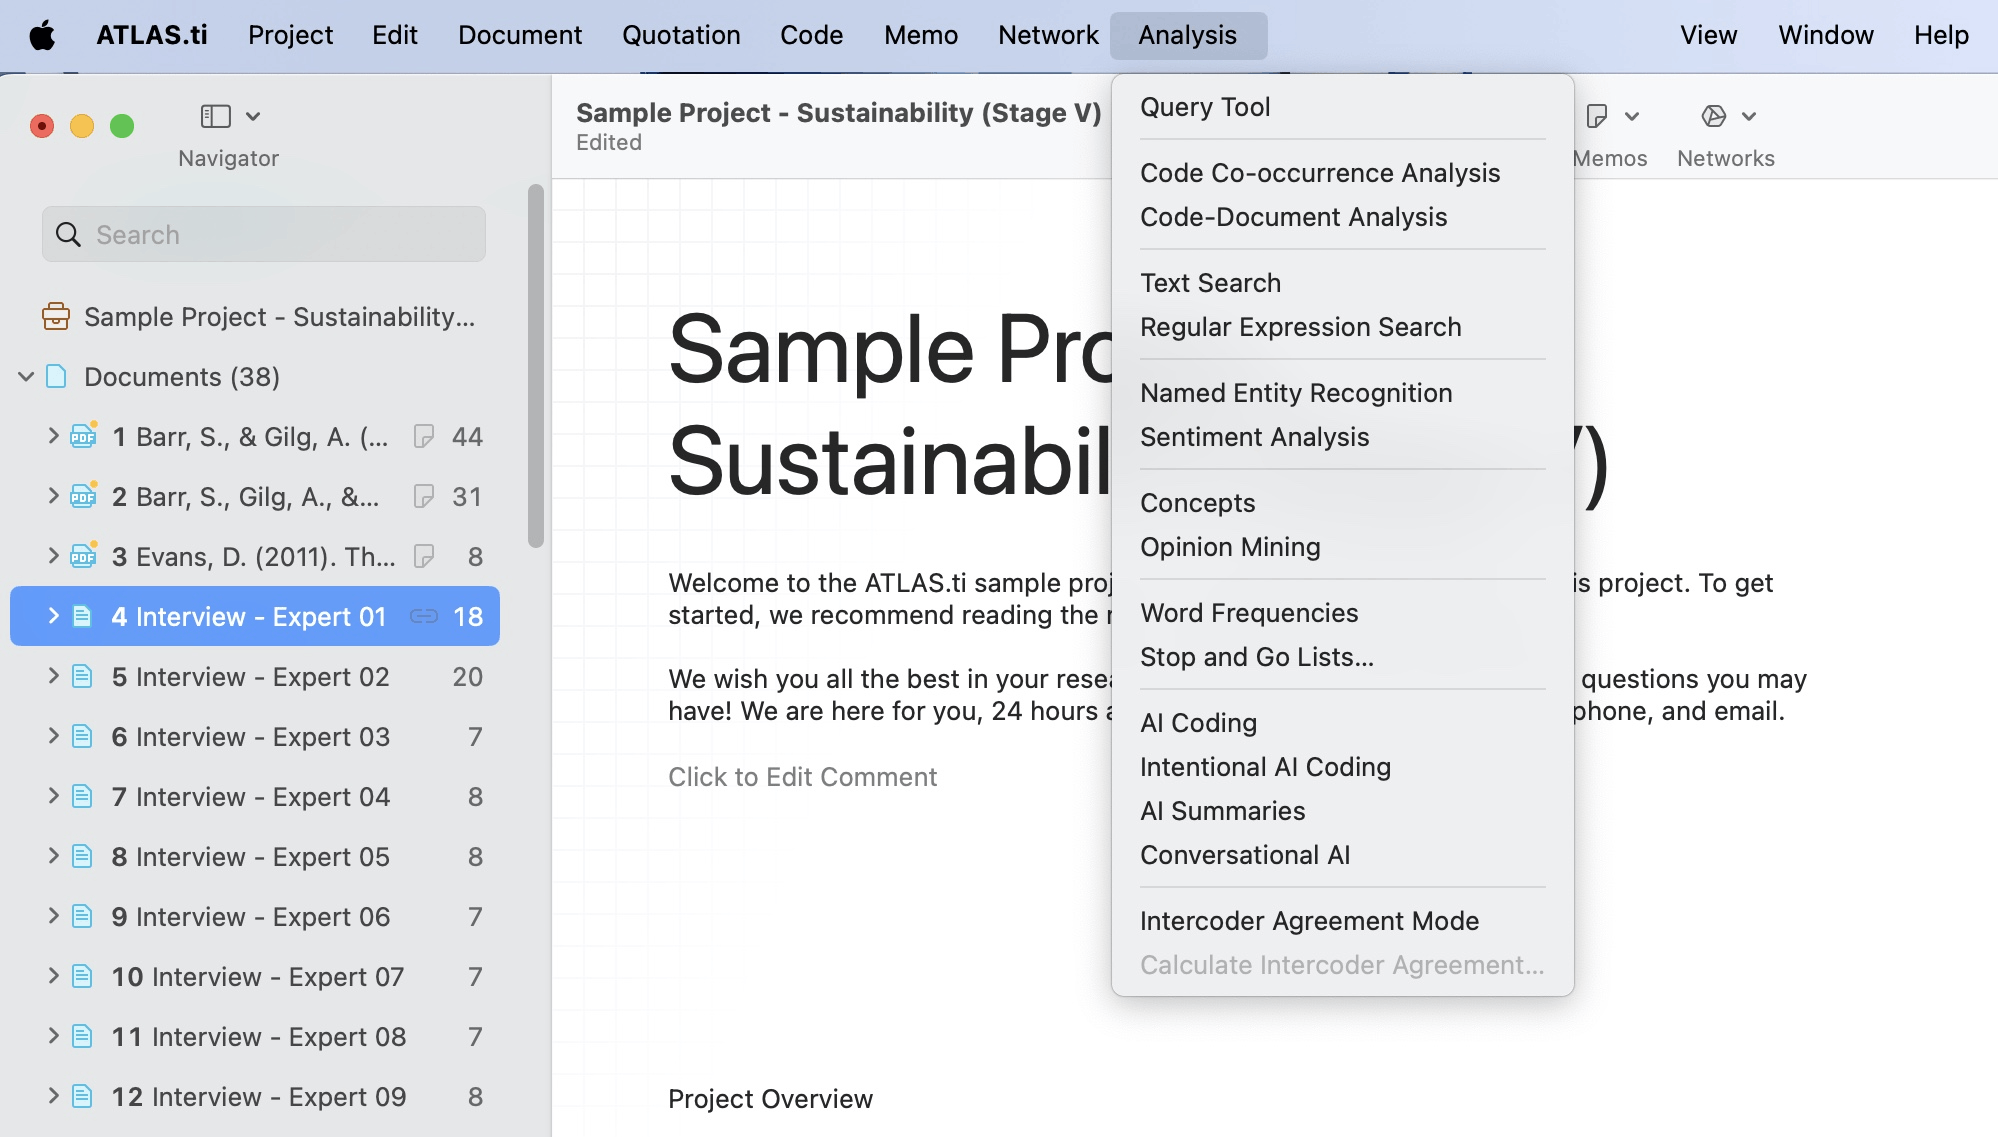Click text document icon of Expert 01
The height and width of the screenshot is (1137, 1998).
pyautogui.click(x=83, y=616)
